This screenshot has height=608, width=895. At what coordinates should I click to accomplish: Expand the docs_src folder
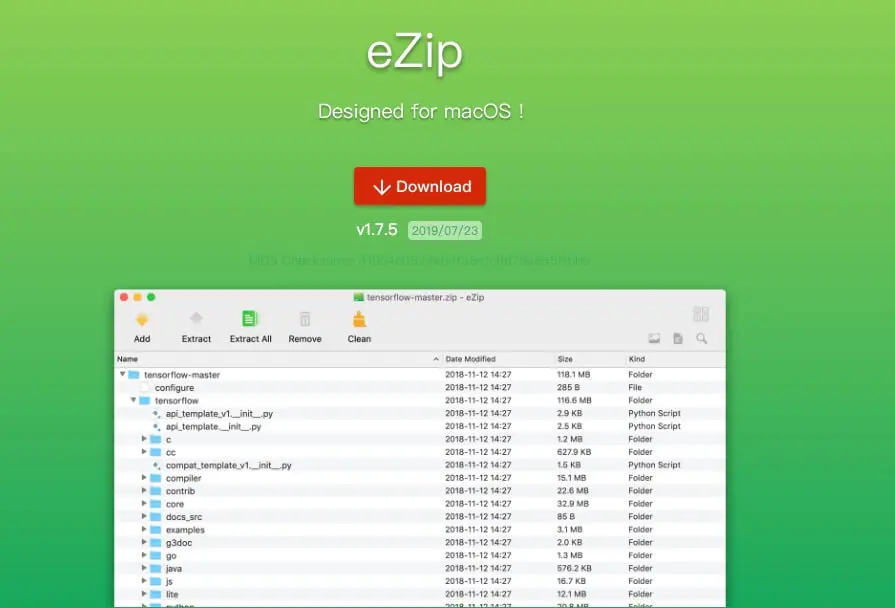coord(144,516)
